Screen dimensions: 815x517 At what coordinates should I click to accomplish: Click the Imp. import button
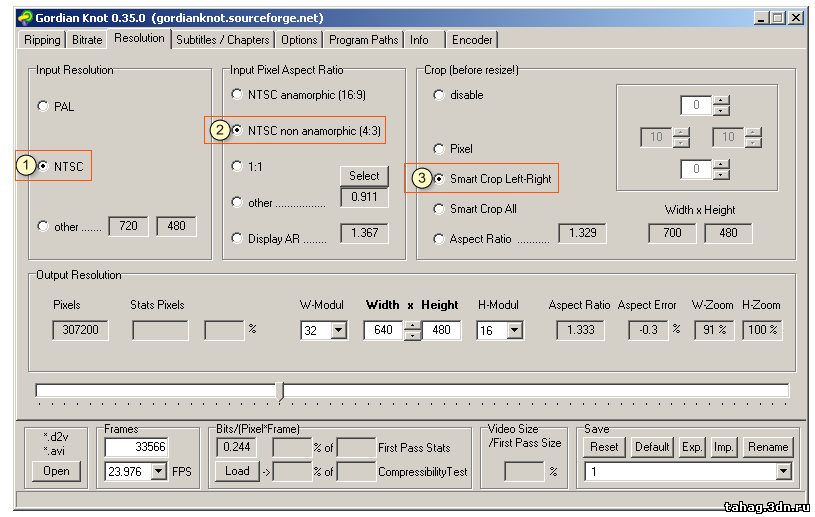click(724, 447)
